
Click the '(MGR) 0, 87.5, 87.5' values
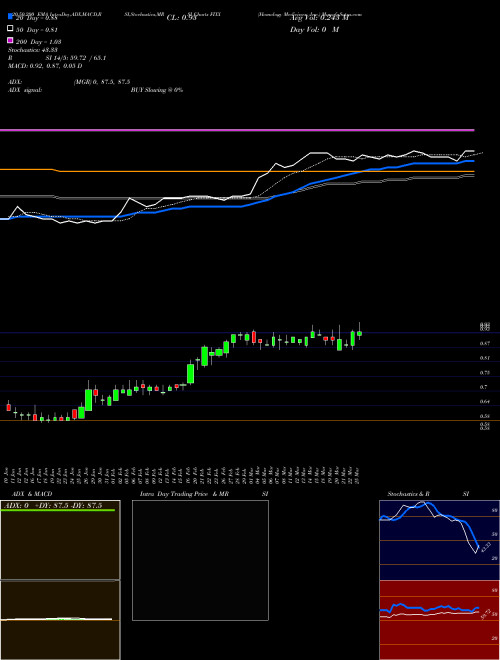pos(101,82)
